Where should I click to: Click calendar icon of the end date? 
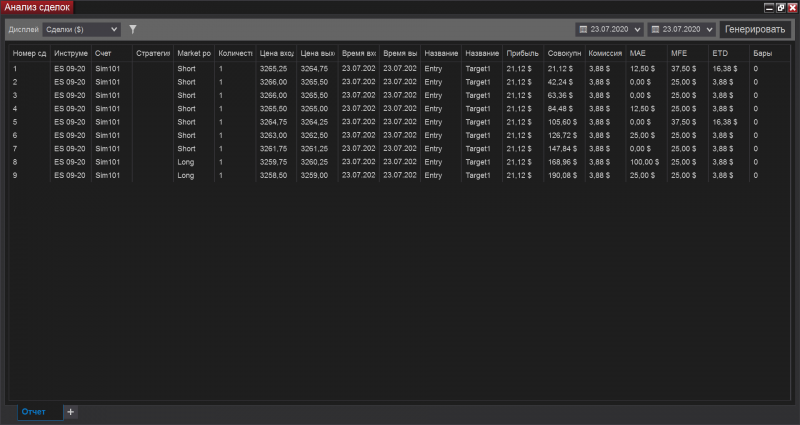(x=656, y=30)
